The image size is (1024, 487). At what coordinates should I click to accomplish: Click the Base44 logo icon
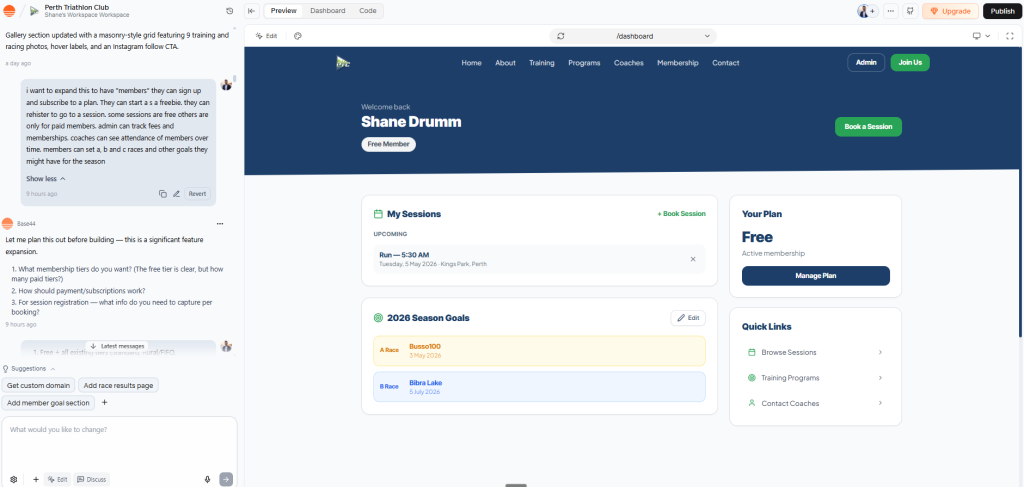pos(9,10)
